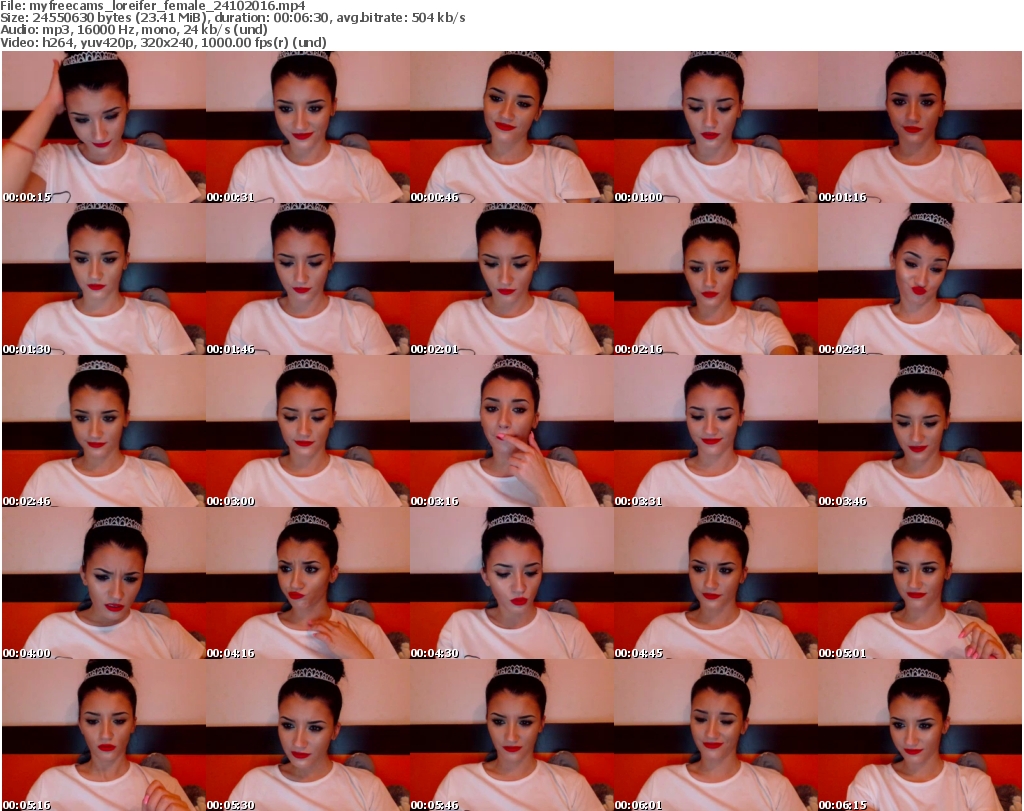
Task: Select the thumbnail frame at 00:01:00
Action: pos(716,127)
